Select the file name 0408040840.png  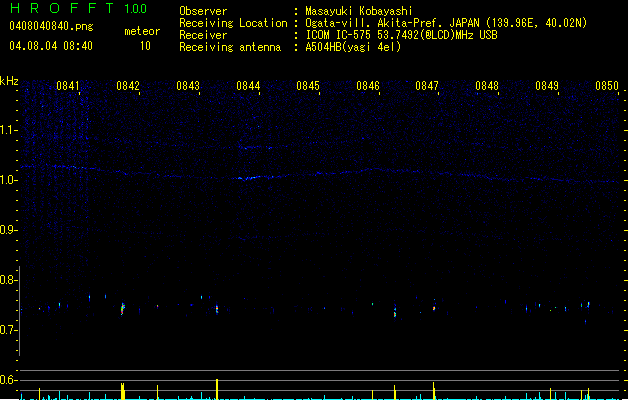coord(51,26)
